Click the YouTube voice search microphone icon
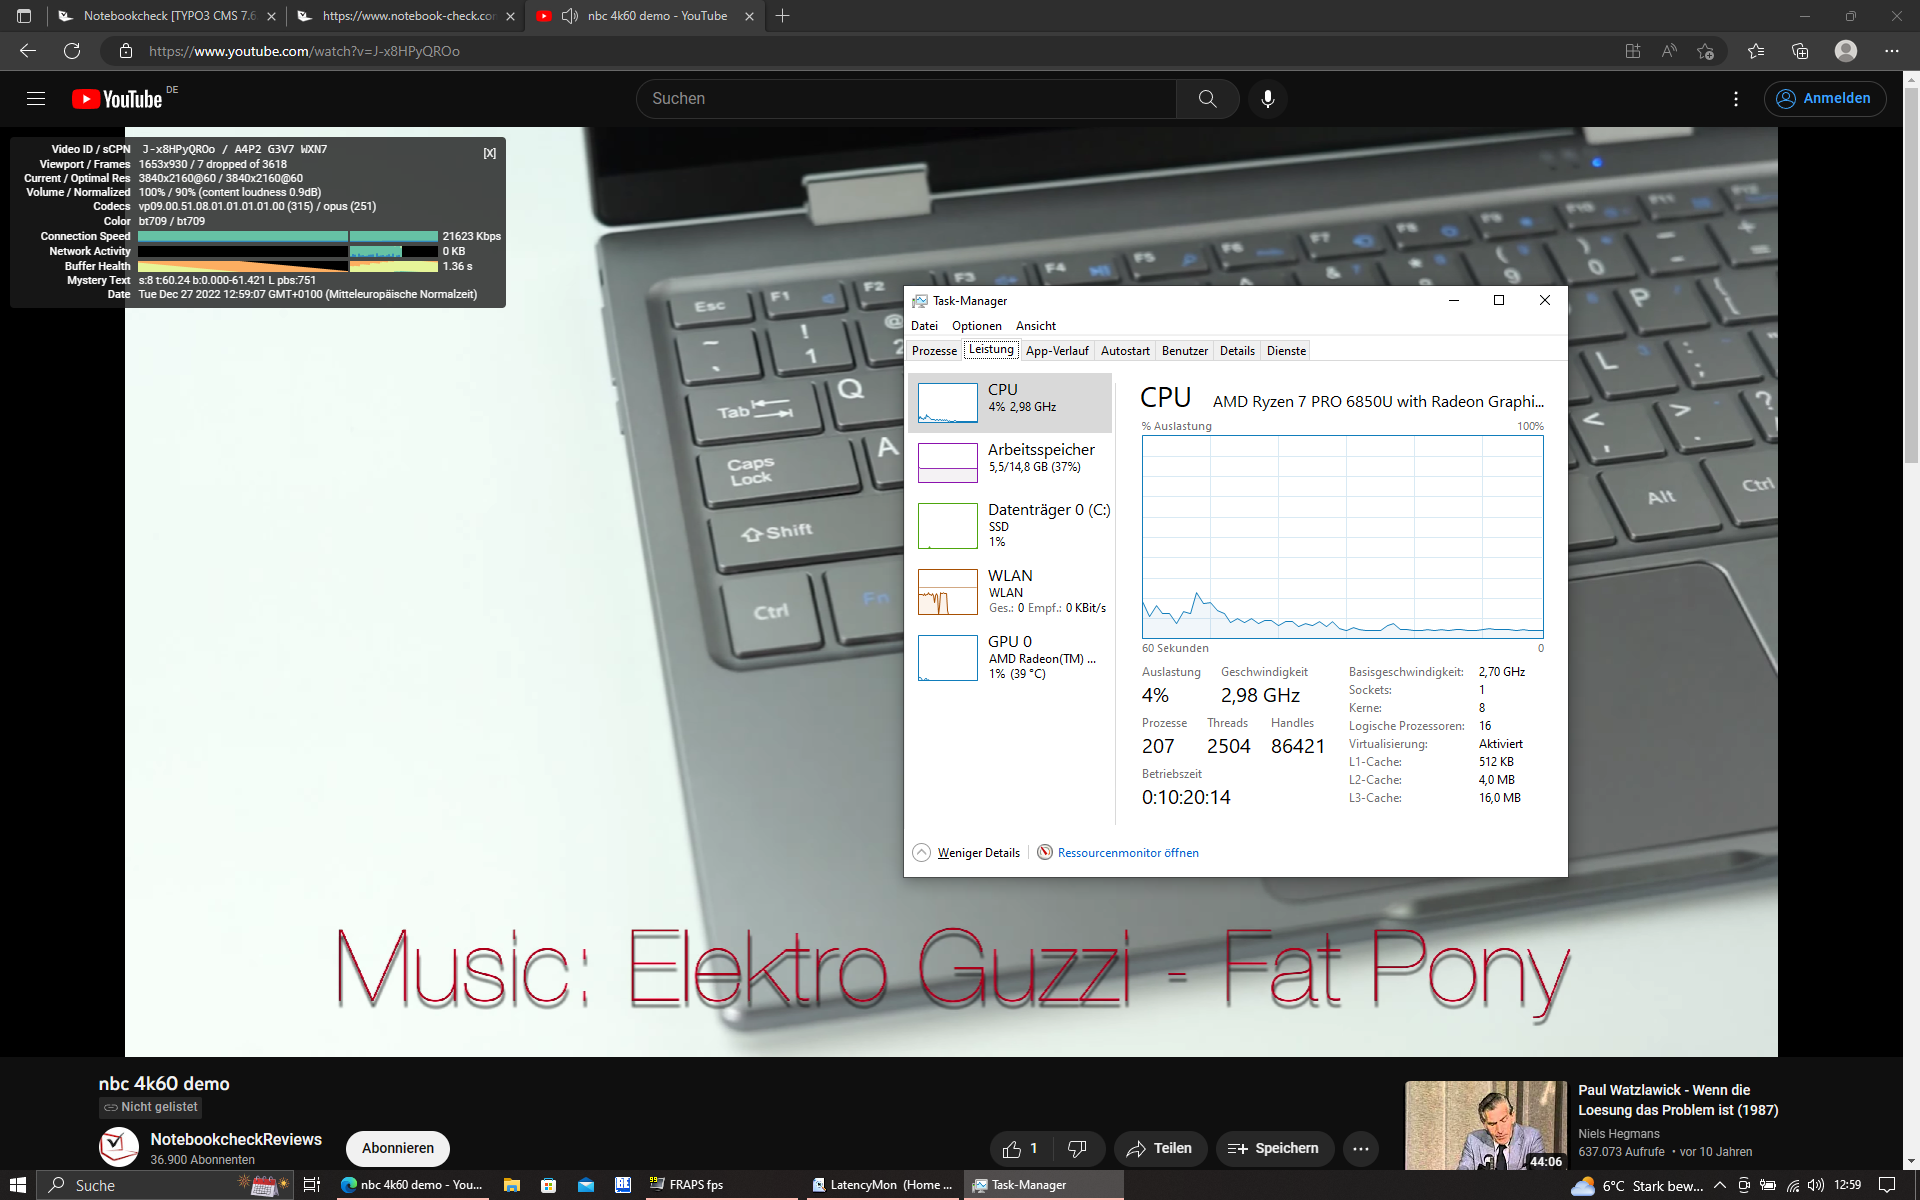The image size is (1920, 1200). (x=1267, y=99)
